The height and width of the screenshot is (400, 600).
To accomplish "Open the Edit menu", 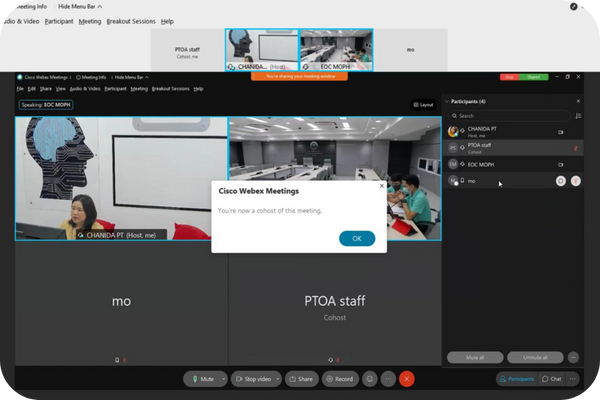I will pos(32,89).
